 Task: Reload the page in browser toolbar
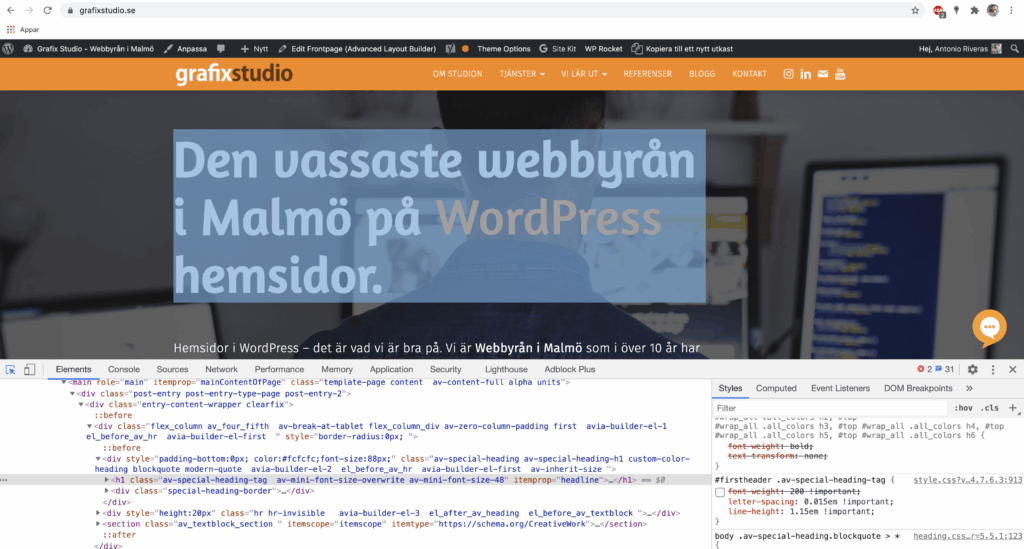48,10
